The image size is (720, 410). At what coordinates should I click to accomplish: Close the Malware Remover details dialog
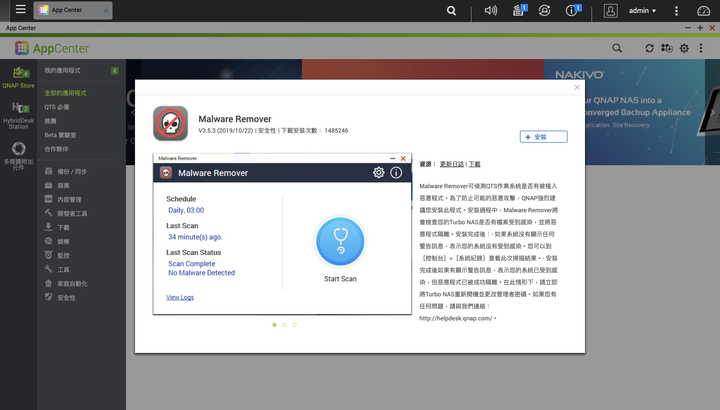click(577, 87)
